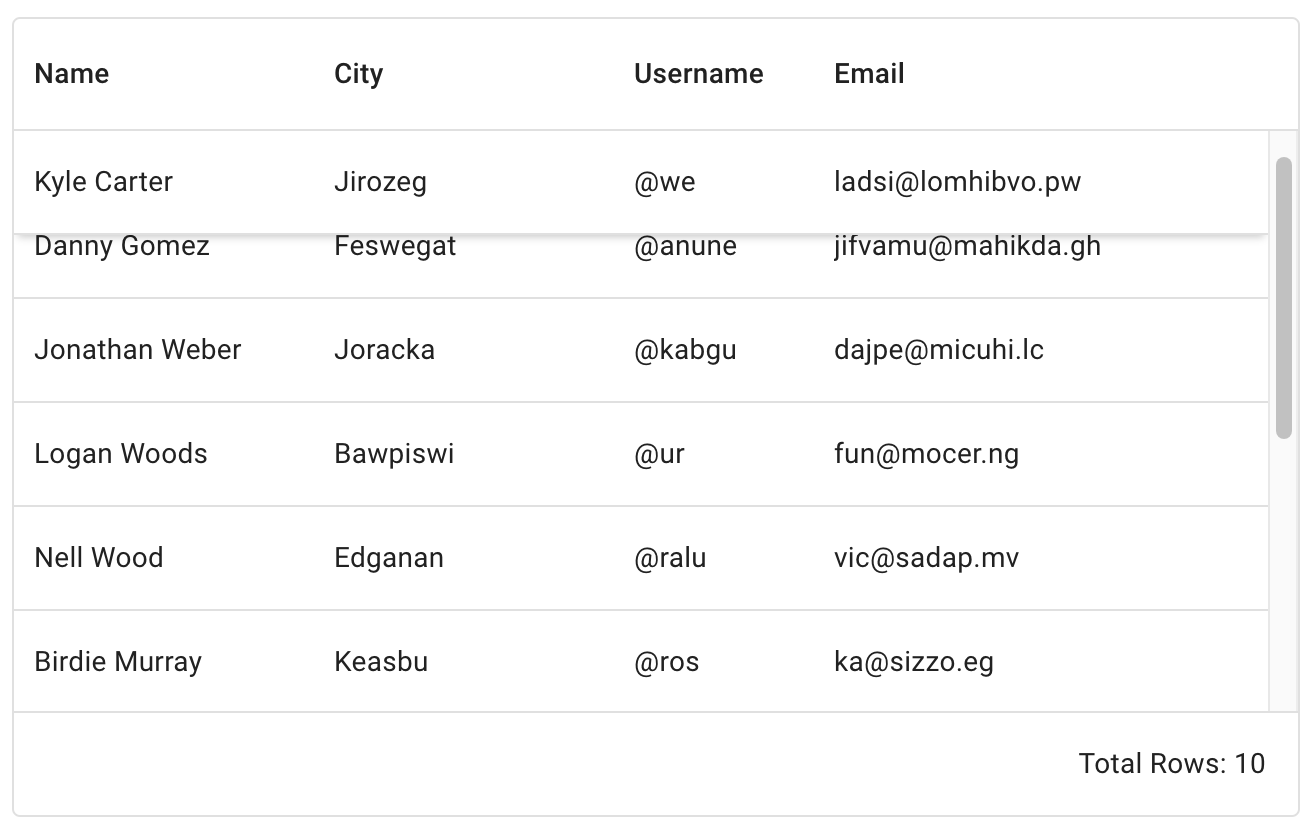This screenshot has width=1310, height=828.
Task: Click the ka@sizzo.eg email cell
Action: (x=913, y=662)
